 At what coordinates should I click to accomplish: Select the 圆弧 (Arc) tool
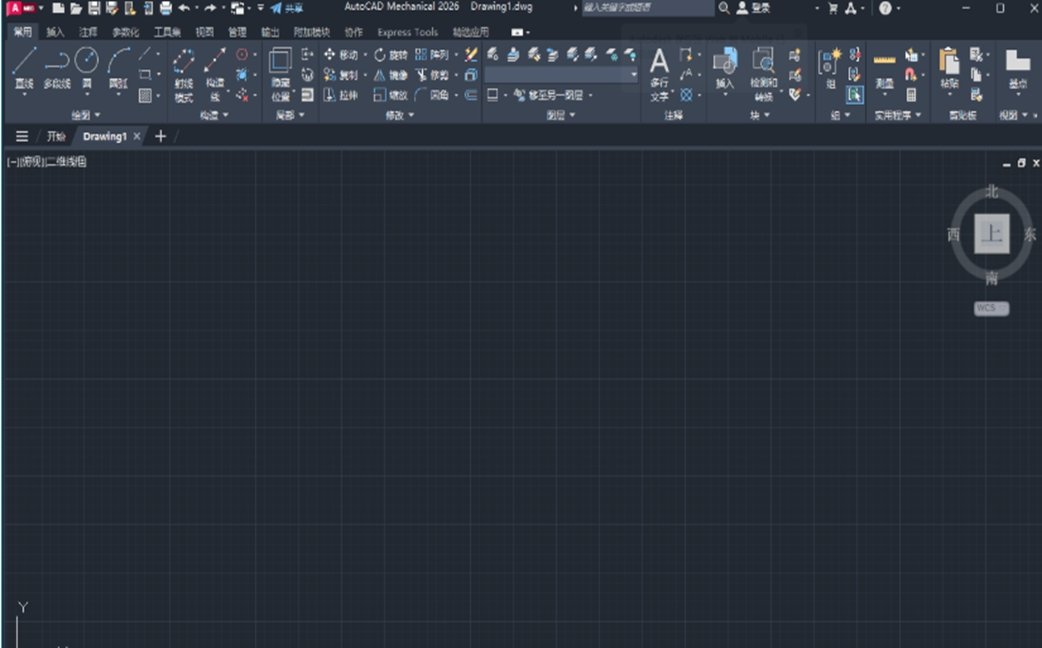click(x=118, y=67)
